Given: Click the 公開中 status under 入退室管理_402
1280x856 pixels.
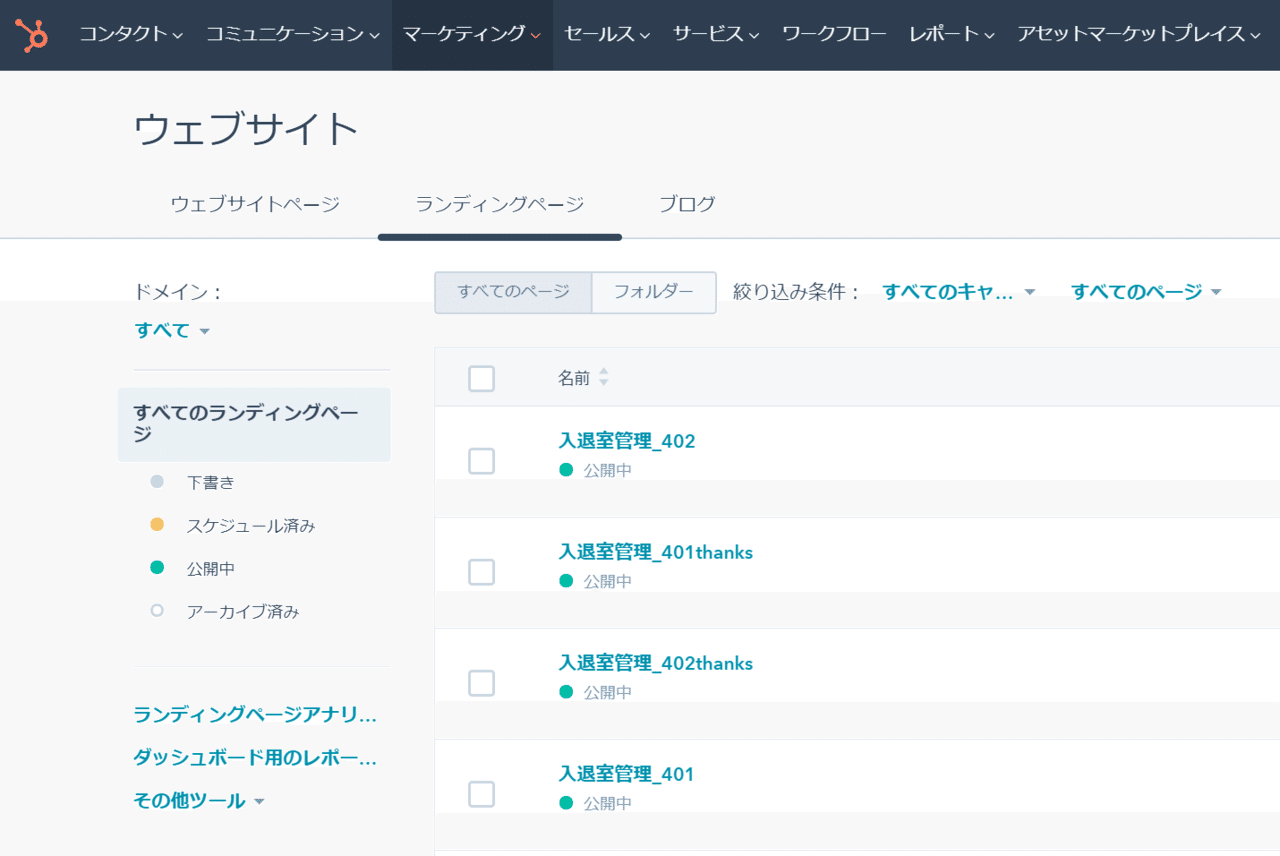Looking at the screenshot, I should [596, 470].
